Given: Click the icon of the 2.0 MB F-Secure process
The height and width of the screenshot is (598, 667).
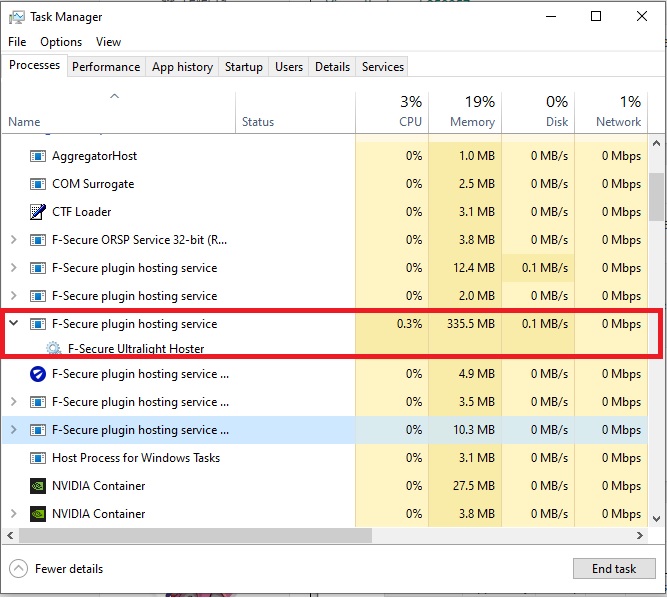Looking at the screenshot, I should click(38, 296).
